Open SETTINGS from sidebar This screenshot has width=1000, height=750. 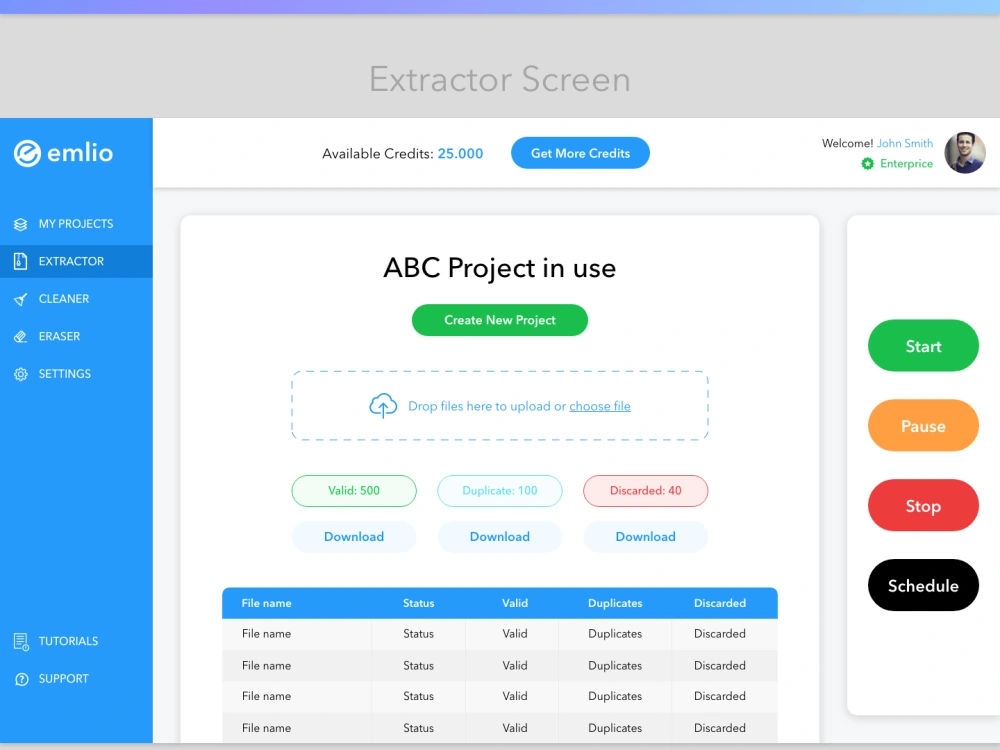[x=77, y=374]
